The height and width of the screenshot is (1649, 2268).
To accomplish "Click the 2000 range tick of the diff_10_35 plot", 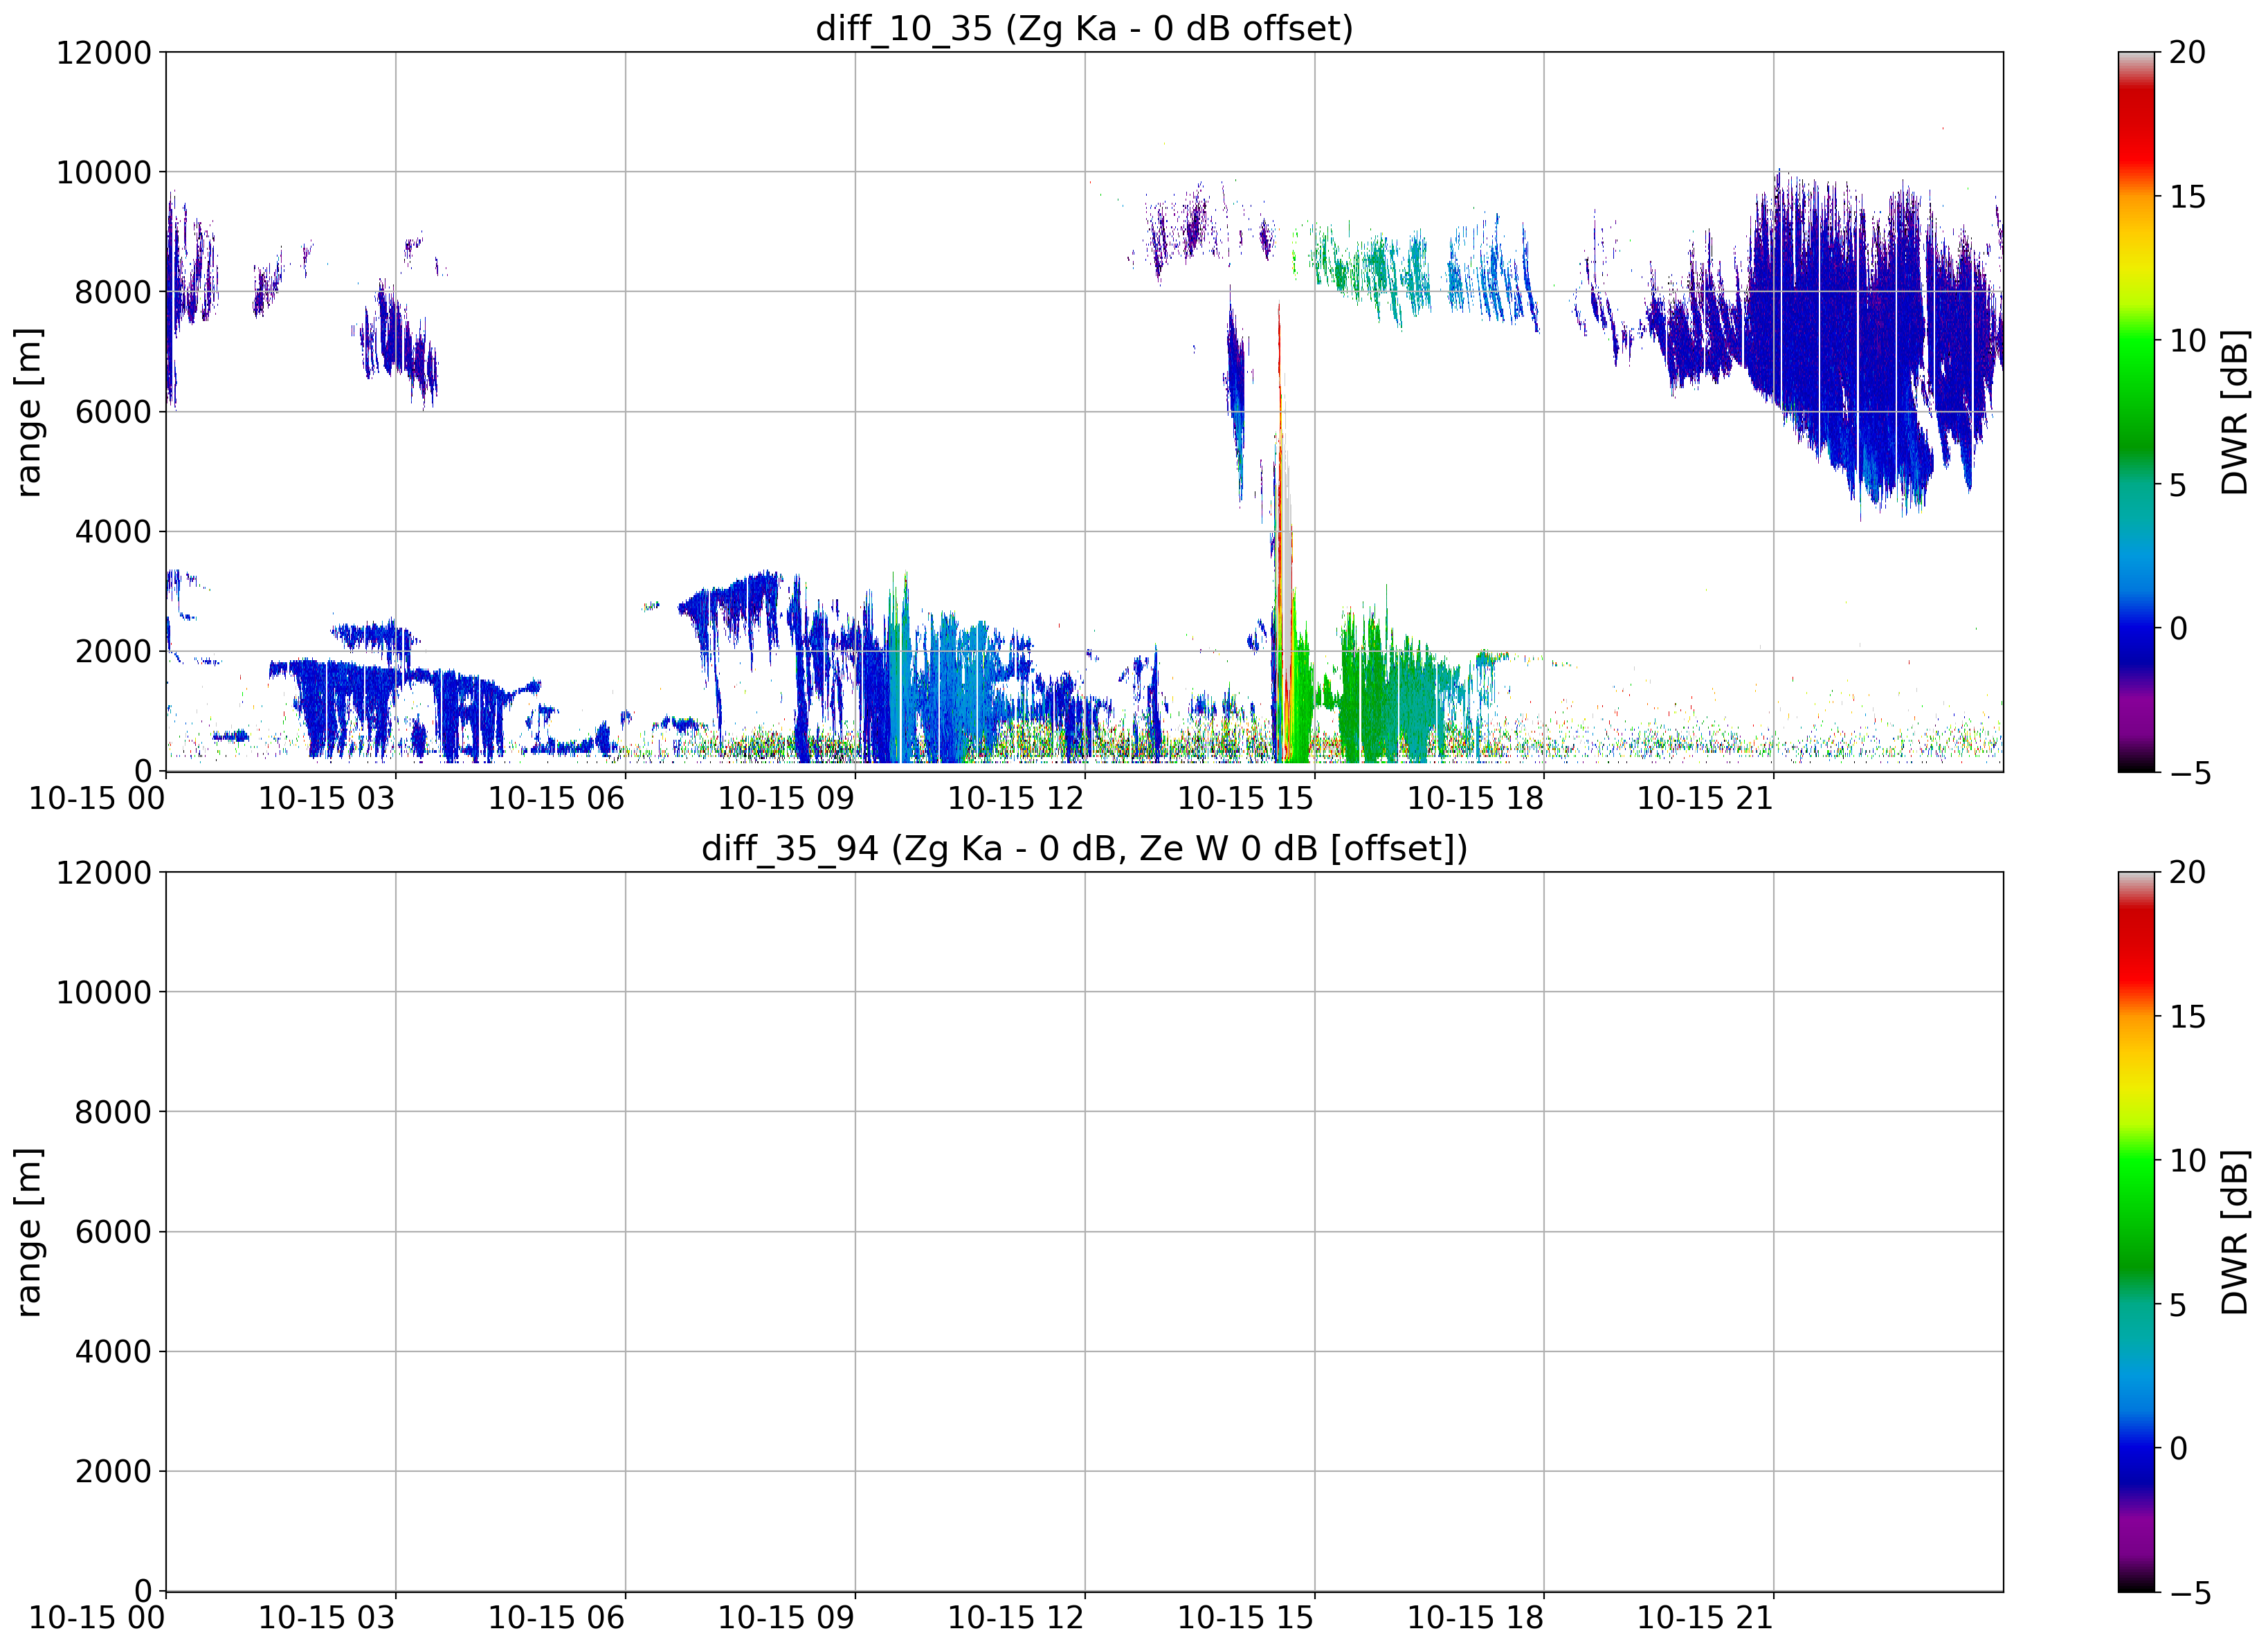I will click(113, 651).
